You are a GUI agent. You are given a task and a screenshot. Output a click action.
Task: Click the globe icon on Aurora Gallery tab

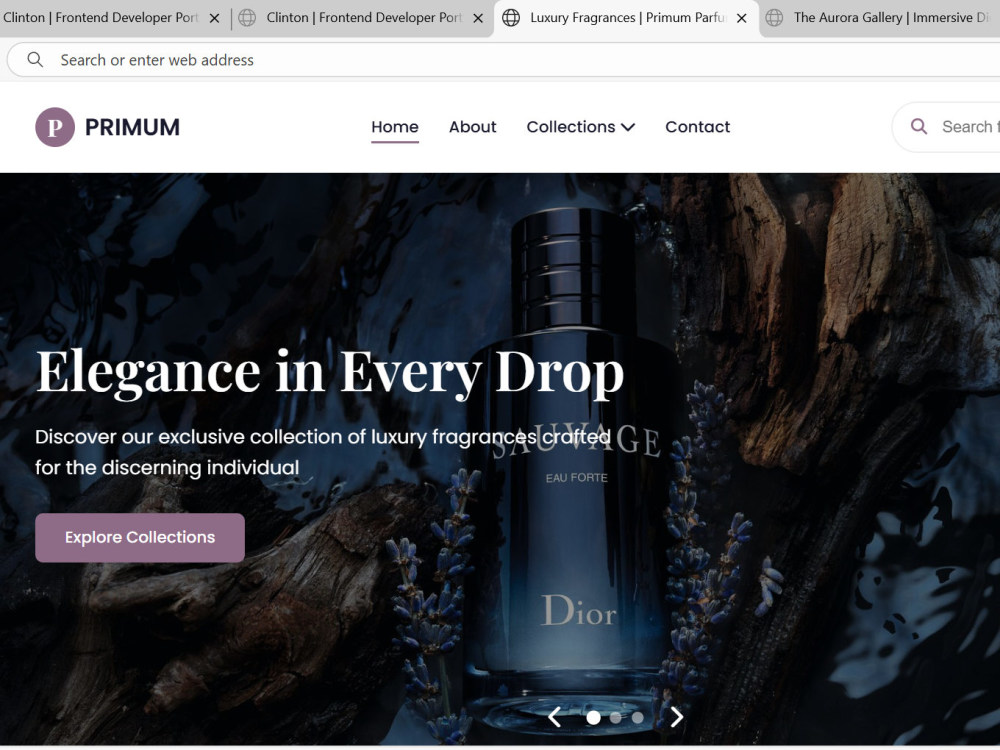(774, 18)
